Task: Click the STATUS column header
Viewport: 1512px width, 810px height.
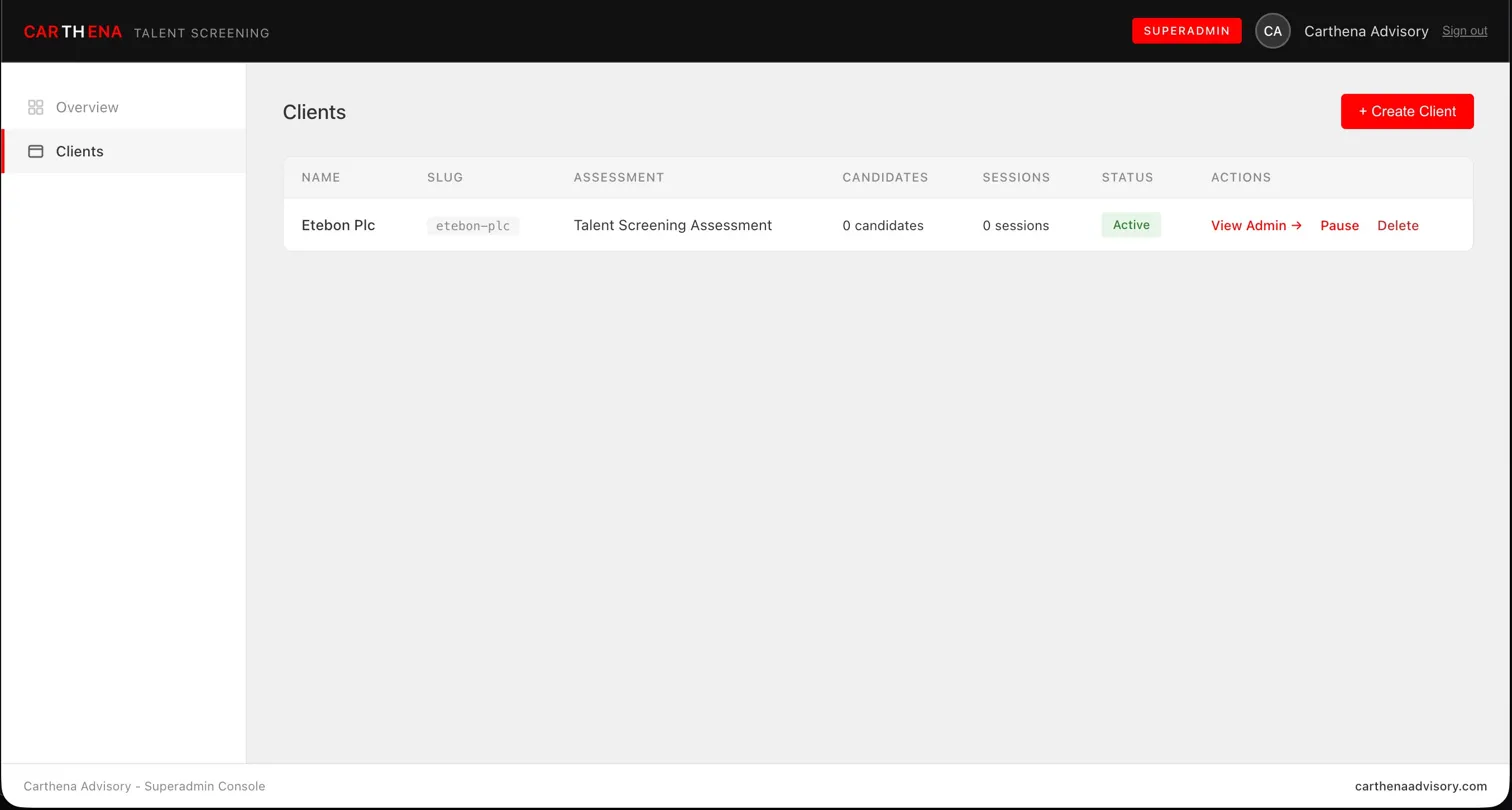Action: point(1127,177)
